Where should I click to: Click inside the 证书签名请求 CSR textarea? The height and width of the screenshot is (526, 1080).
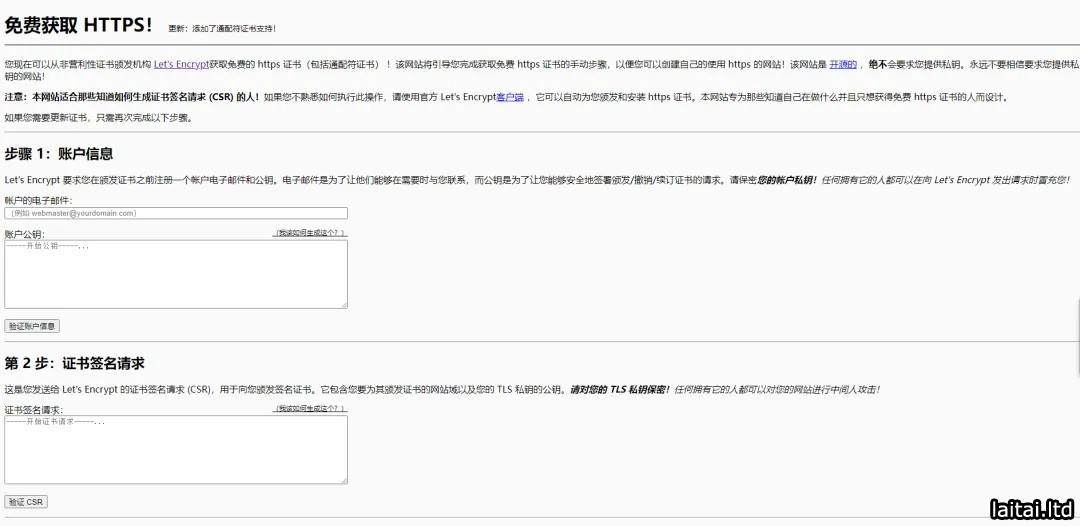click(x=176, y=449)
